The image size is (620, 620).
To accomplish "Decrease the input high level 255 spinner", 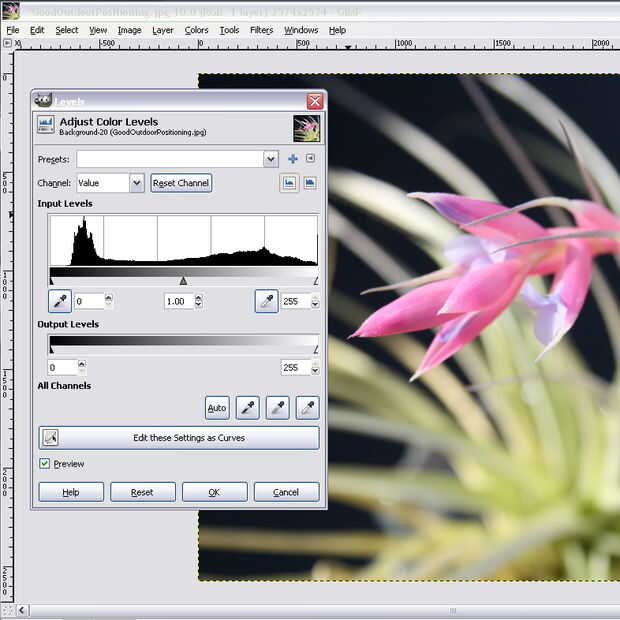I will [315, 305].
